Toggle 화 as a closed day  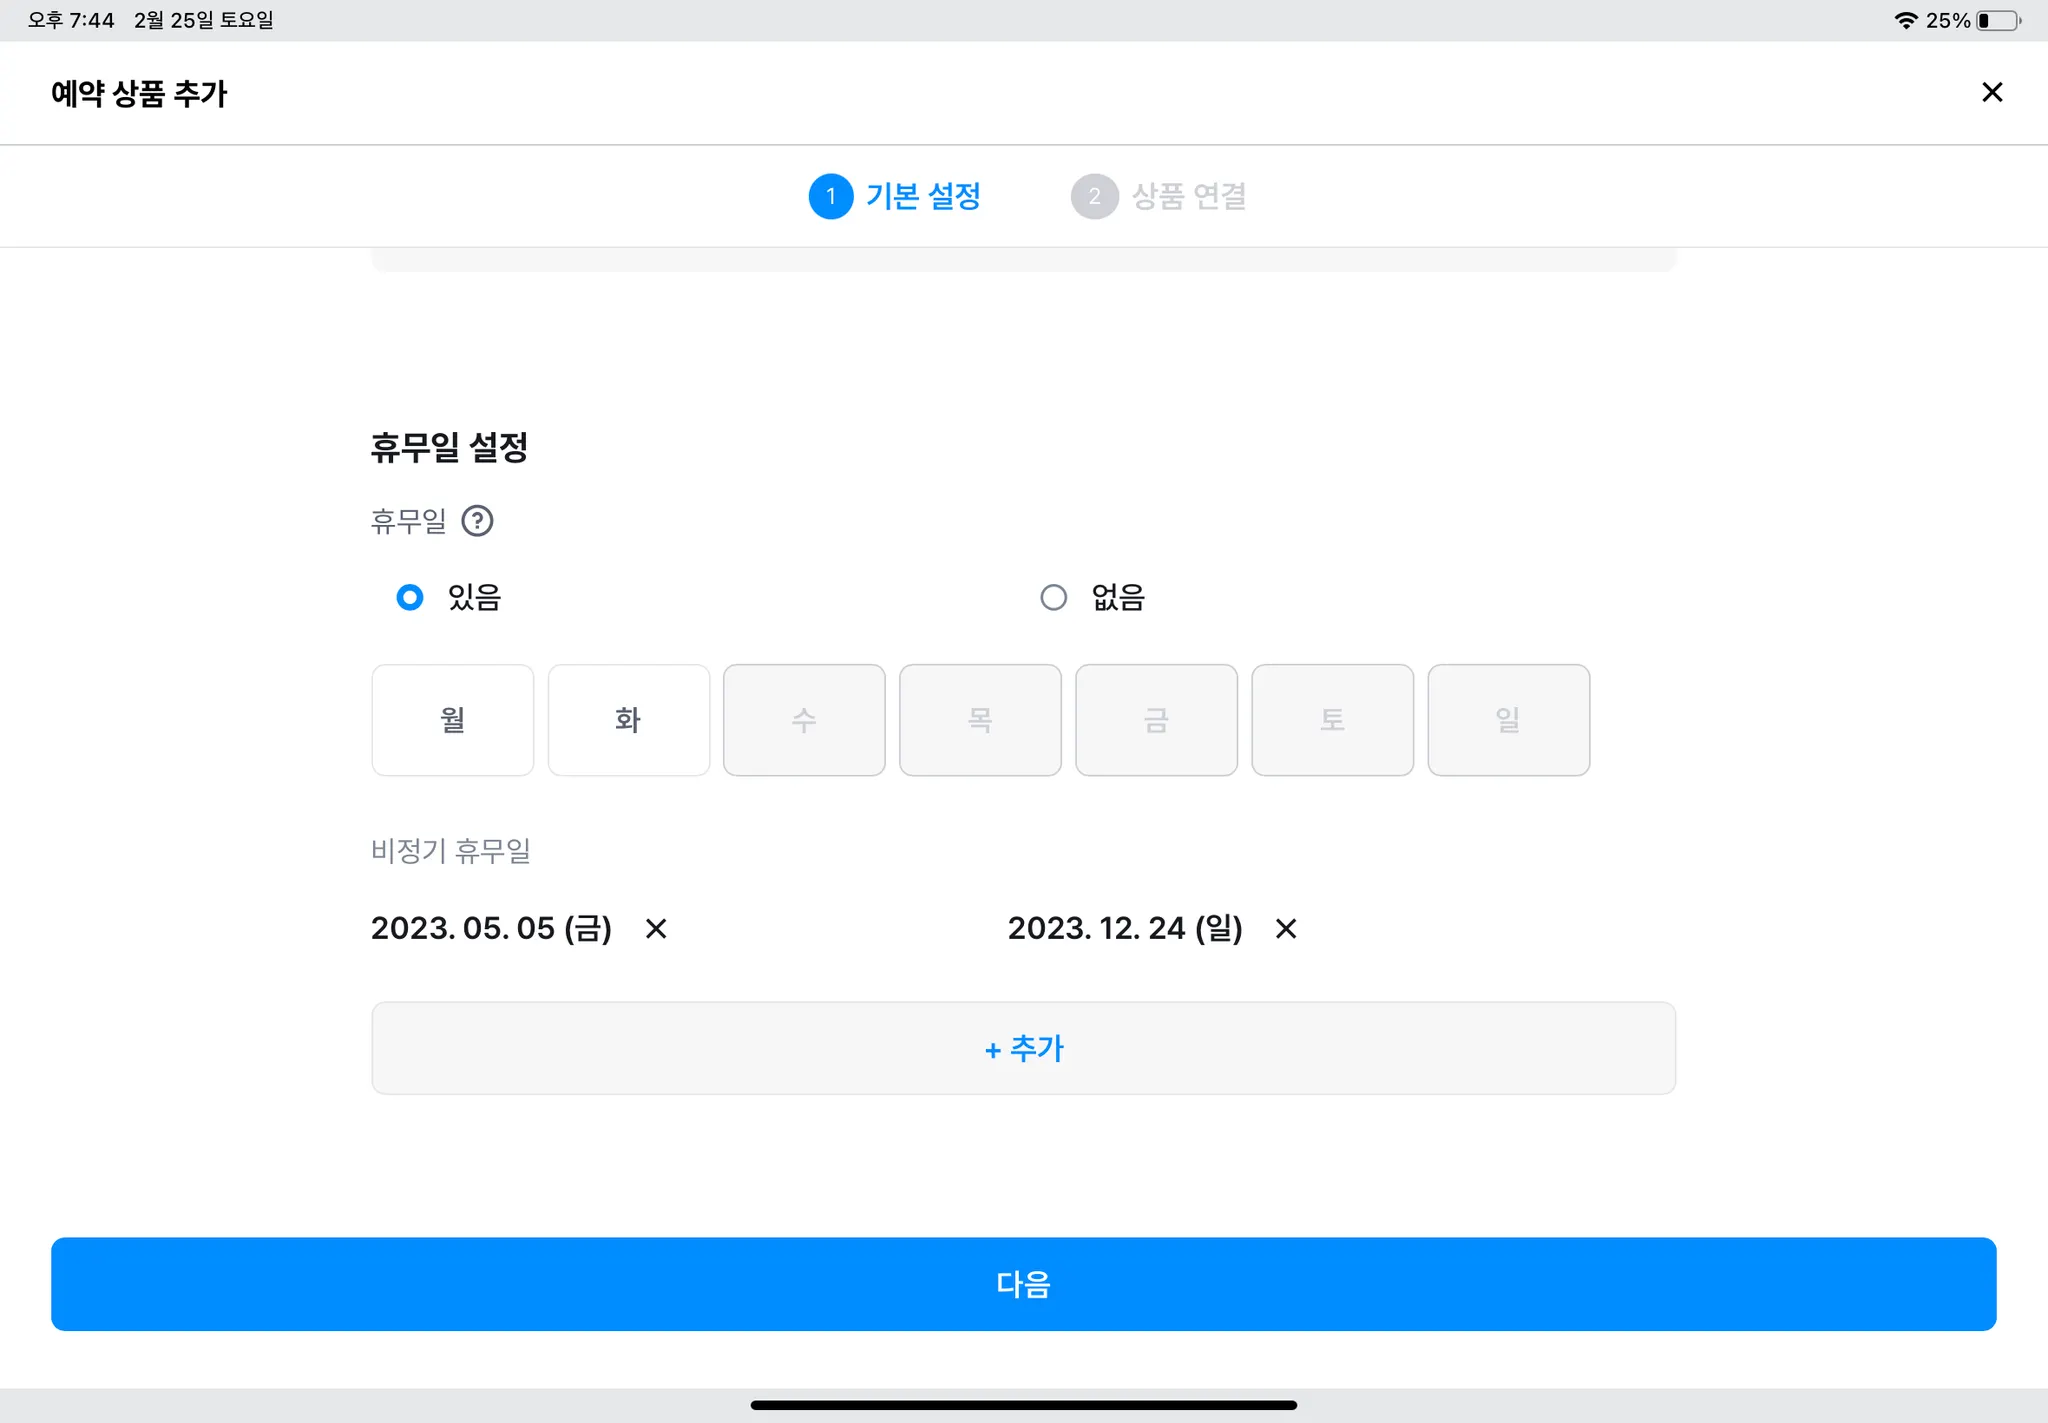629,720
